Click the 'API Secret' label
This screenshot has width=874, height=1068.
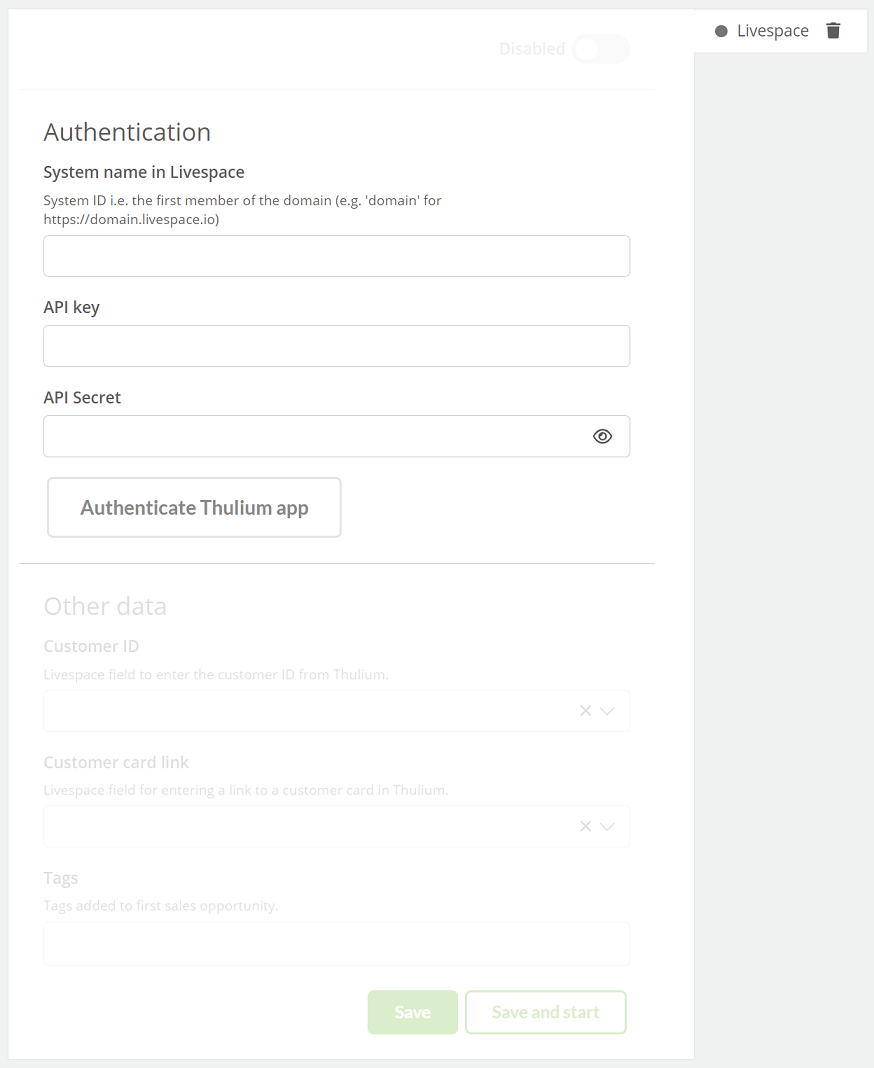(x=82, y=398)
